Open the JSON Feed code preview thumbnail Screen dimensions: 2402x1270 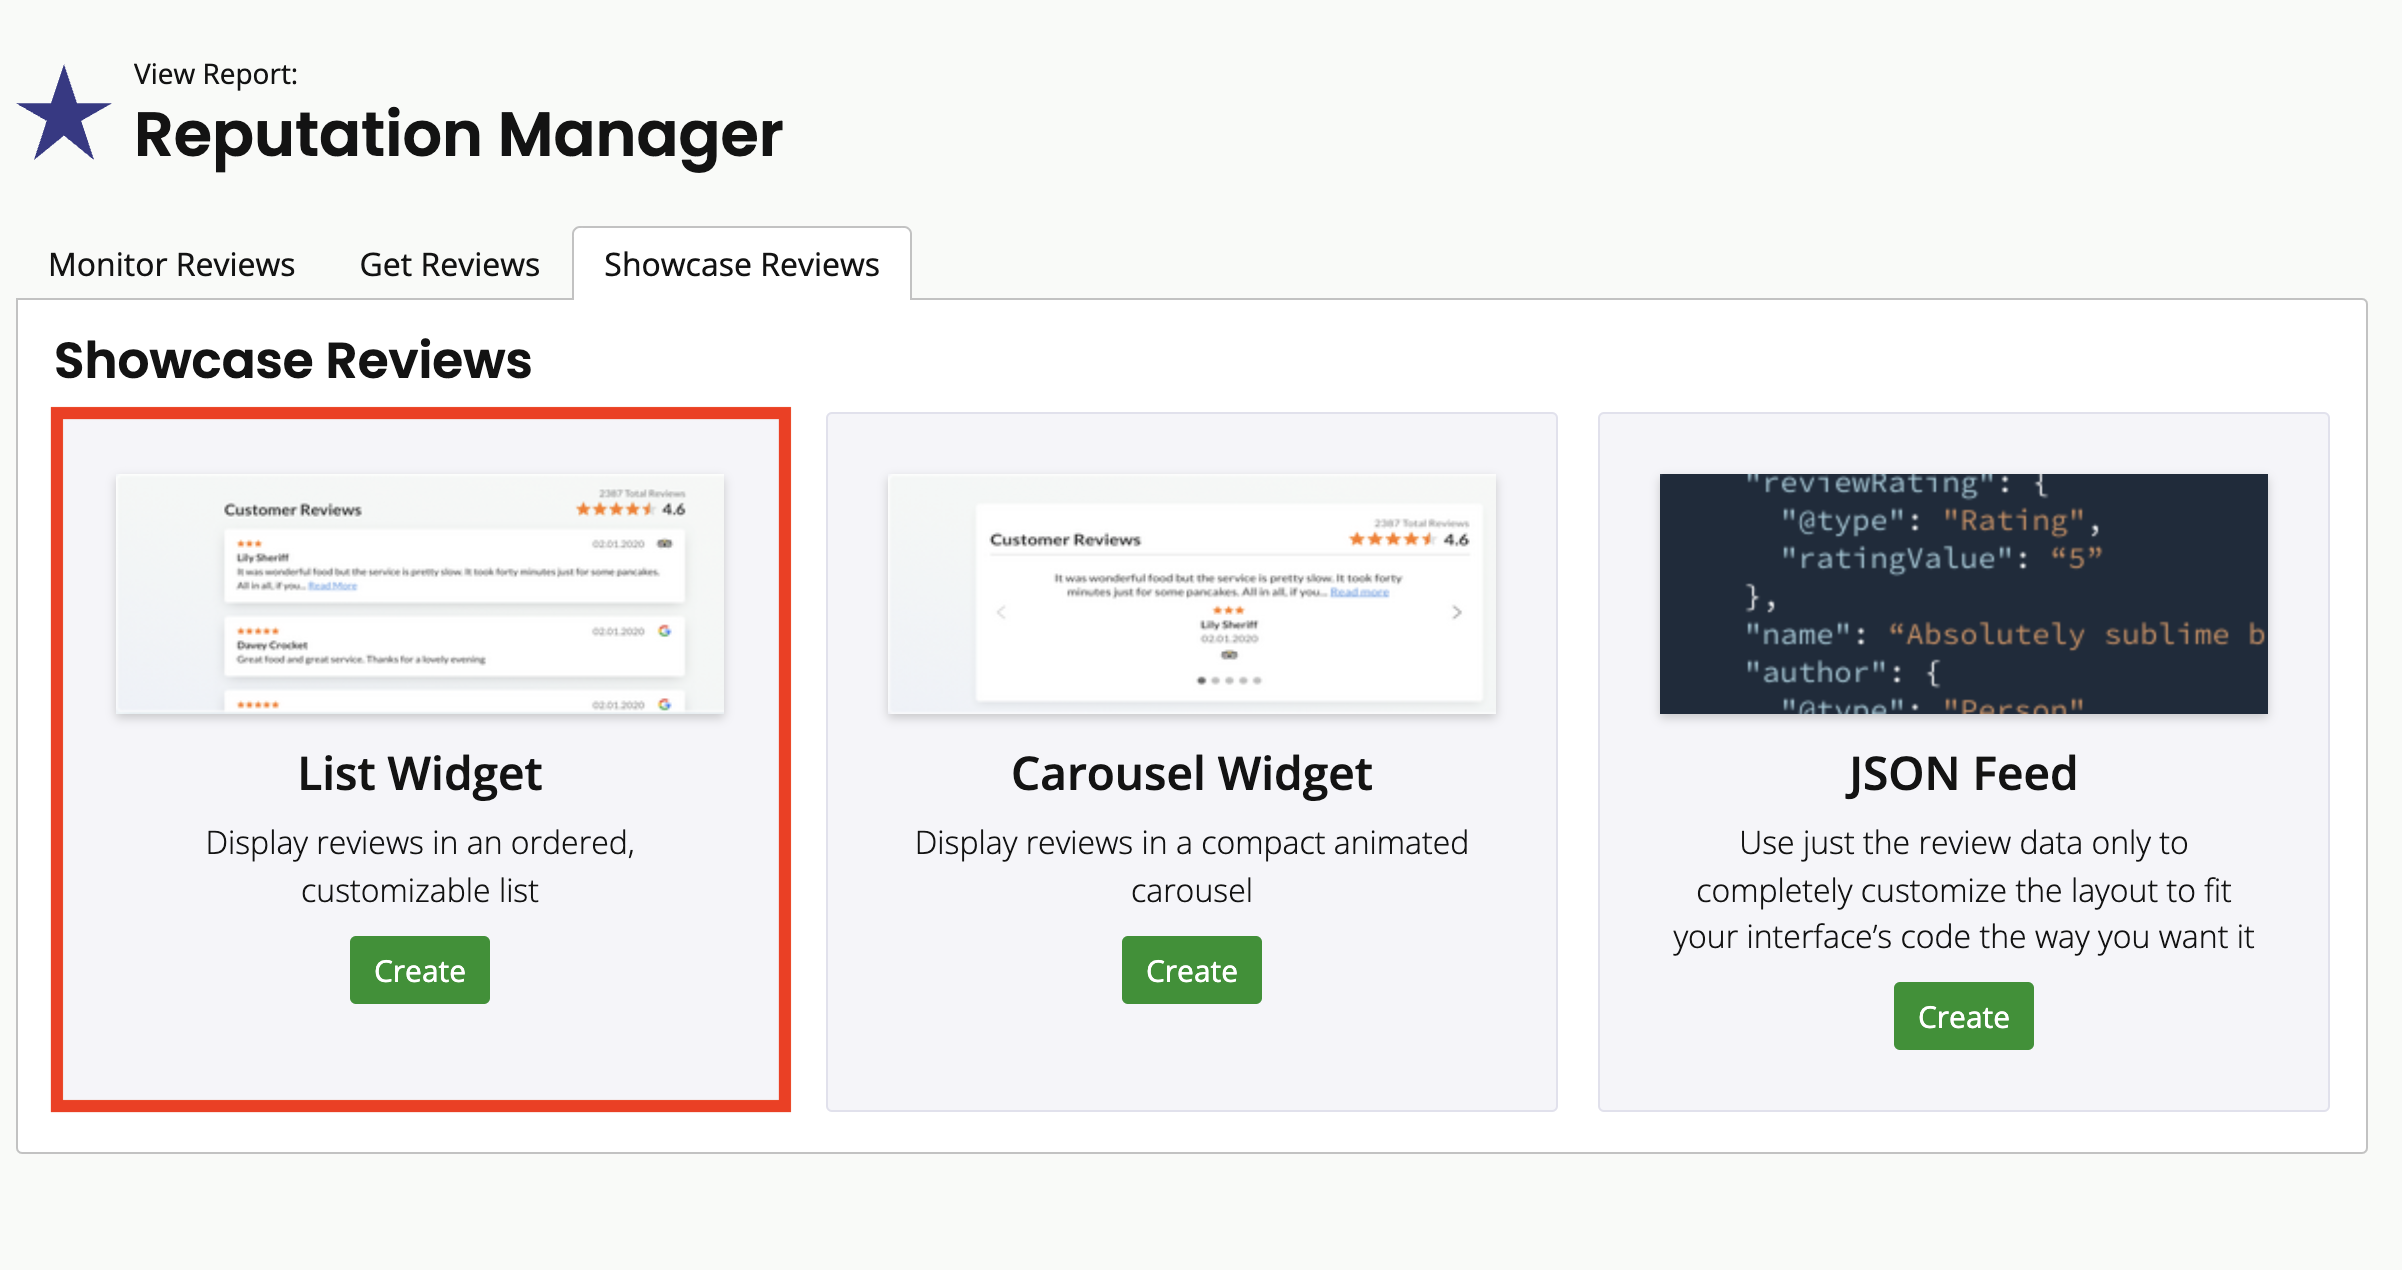tap(1964, 594)
